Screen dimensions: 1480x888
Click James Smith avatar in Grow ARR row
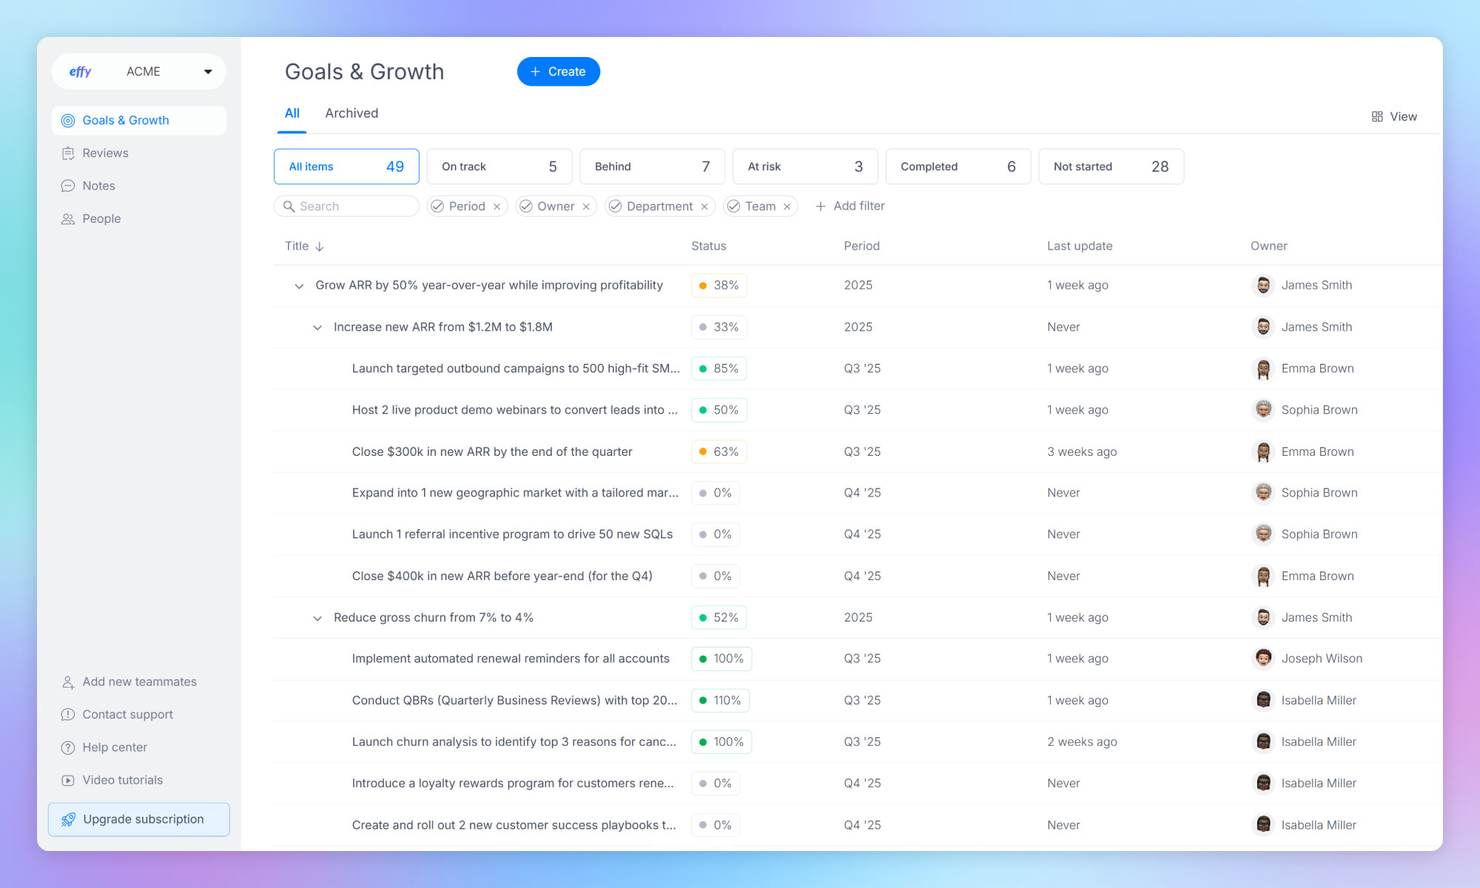pyautogui.click(x=1263, y=286)
